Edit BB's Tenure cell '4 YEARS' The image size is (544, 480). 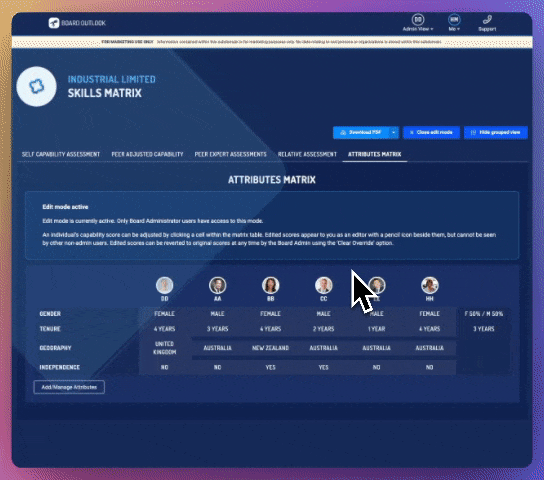coord(271,329)
